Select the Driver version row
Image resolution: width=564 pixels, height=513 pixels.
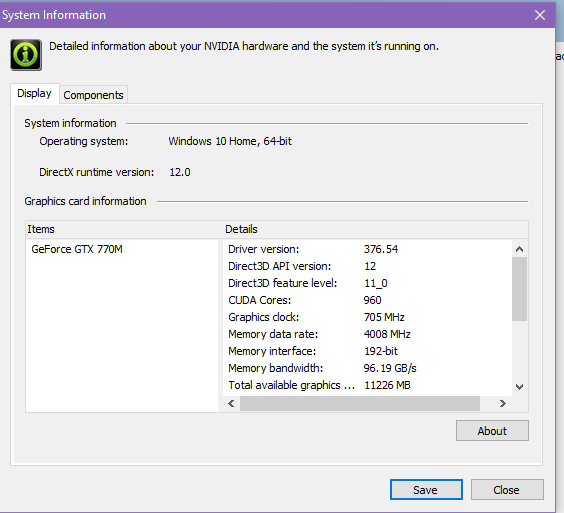pos(367,249)
